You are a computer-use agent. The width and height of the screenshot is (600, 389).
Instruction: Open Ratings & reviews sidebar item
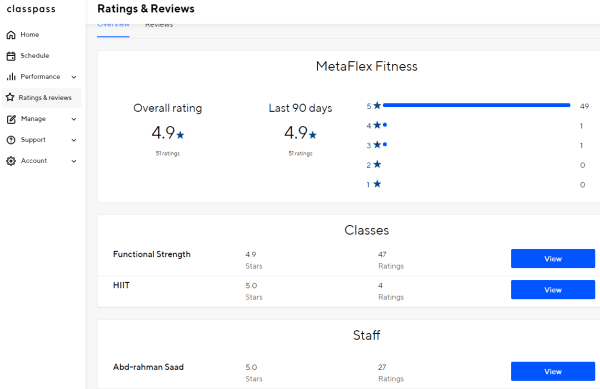coord(42,98)
